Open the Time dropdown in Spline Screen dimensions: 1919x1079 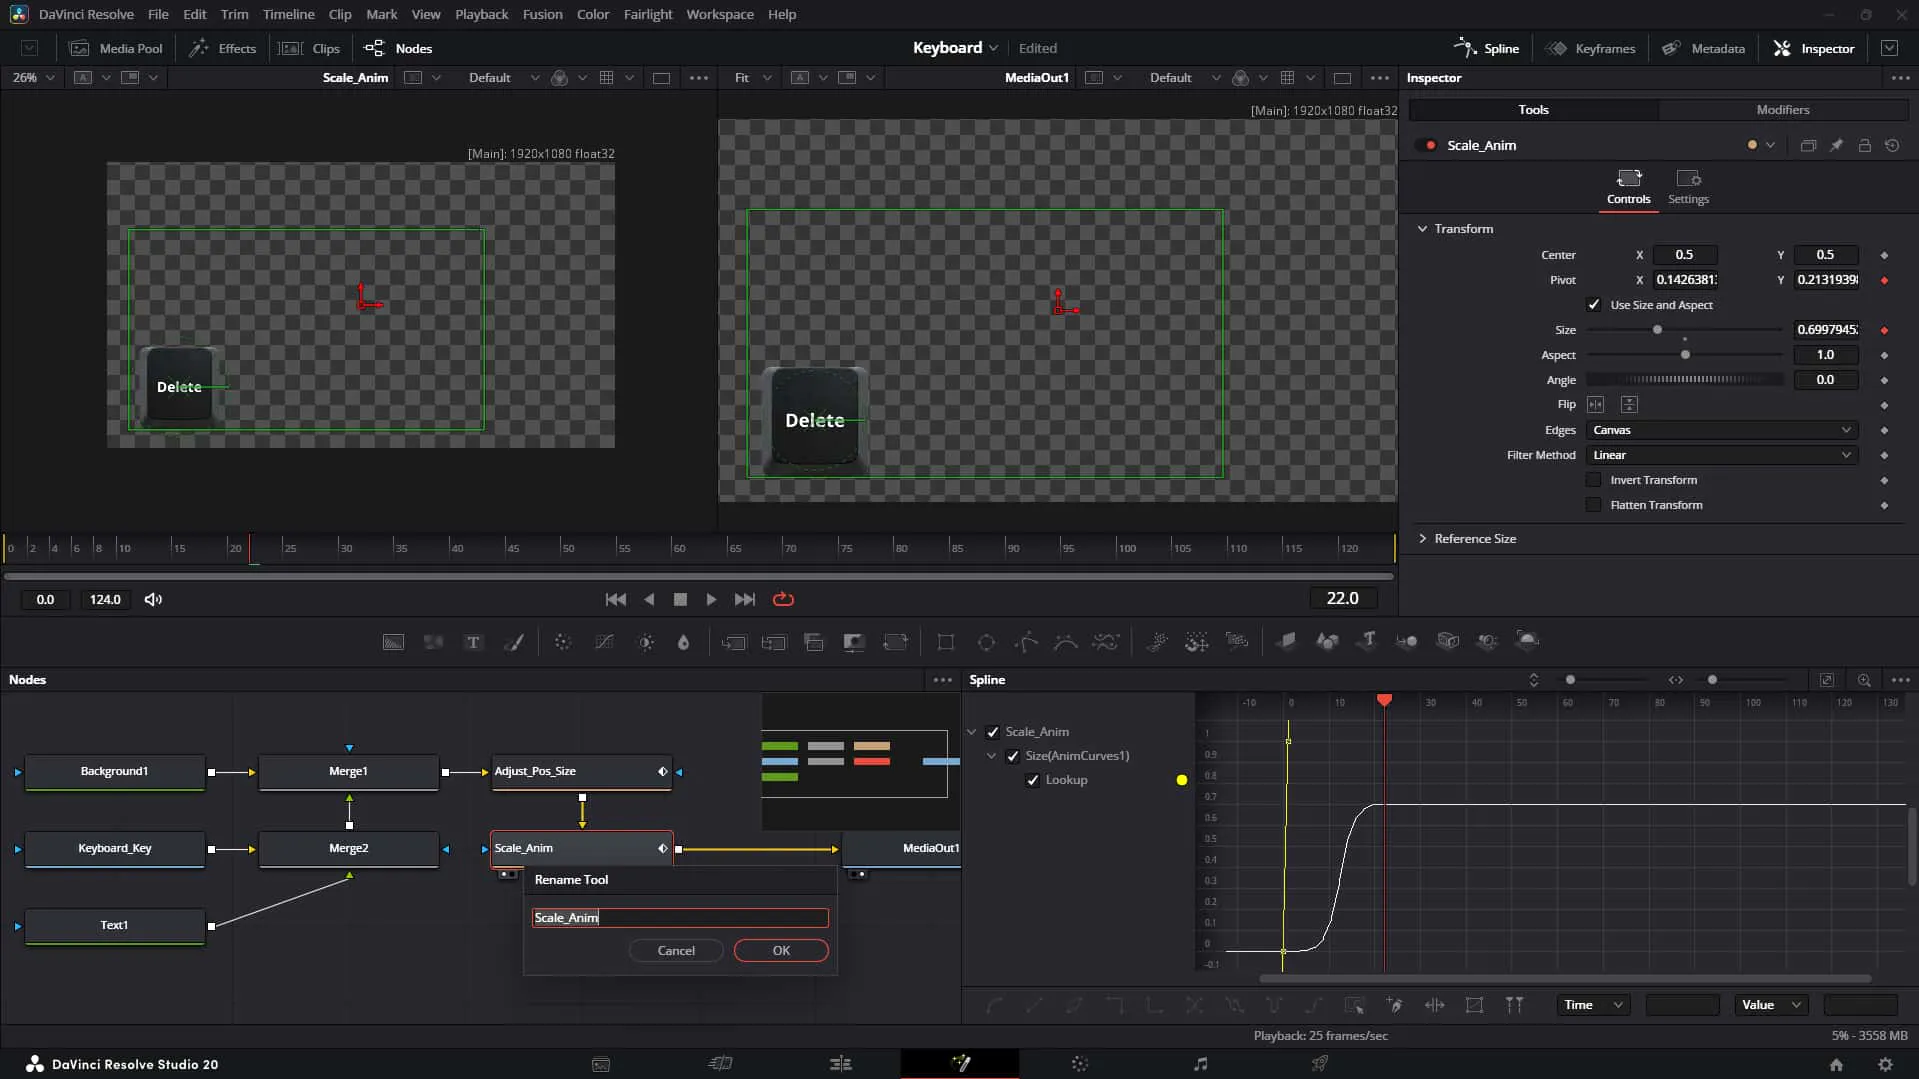click(1593, 1005)
